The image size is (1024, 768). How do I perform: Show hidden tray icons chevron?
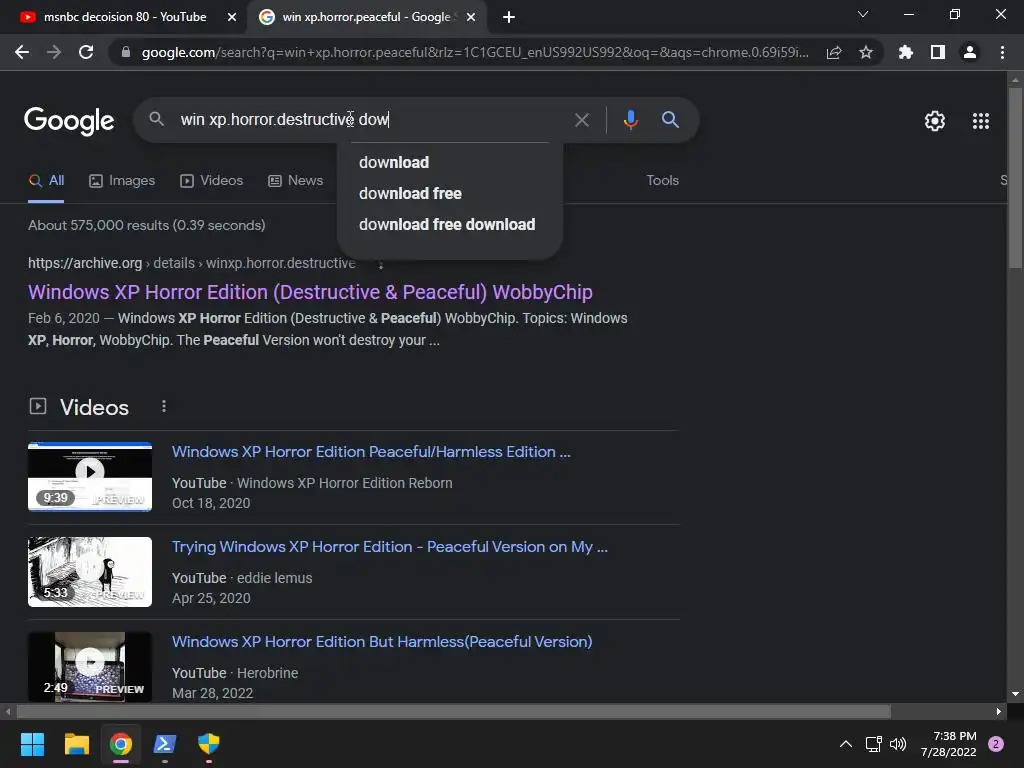tap(846, 744)
